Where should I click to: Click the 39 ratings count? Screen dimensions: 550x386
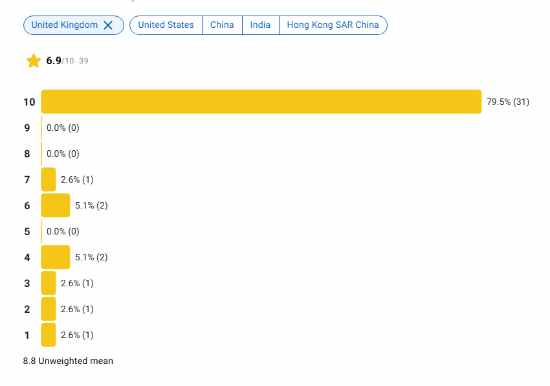83,61
